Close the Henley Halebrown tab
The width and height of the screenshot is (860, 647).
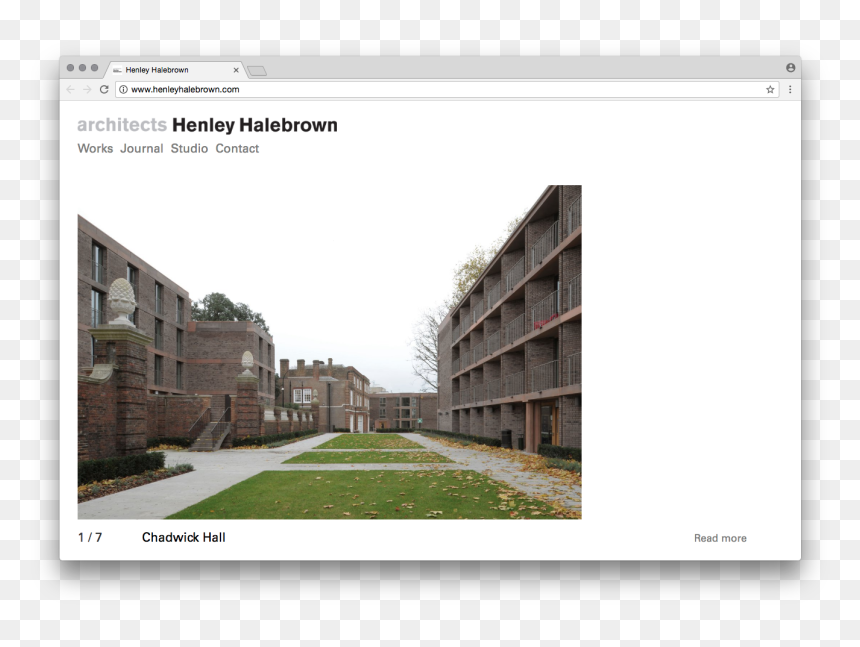236,70
